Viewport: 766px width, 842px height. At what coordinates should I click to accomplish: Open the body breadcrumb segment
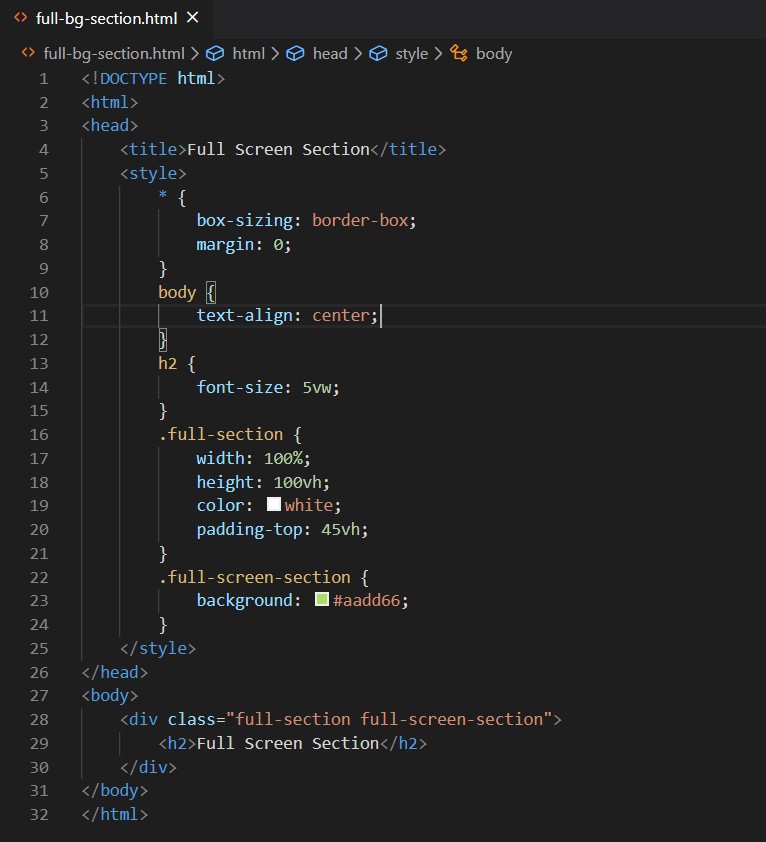494,54
